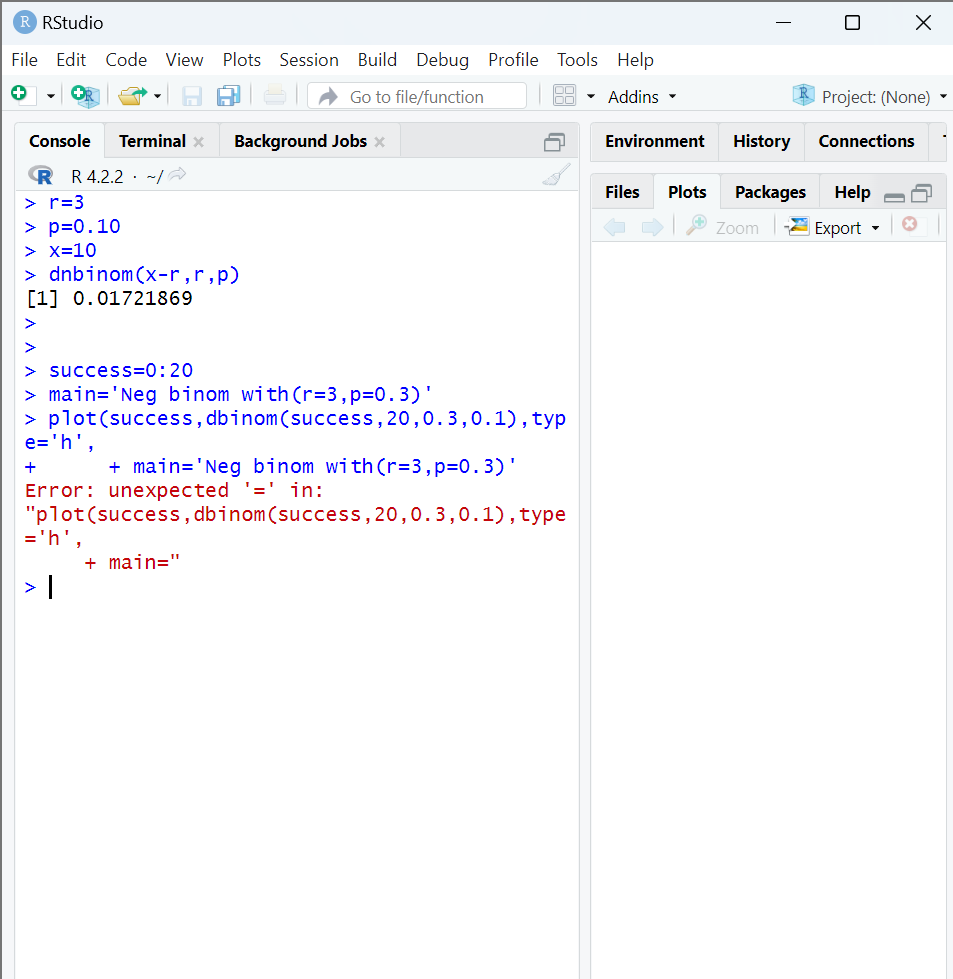Click the Save All documents icon
953x979 pixels.
228,95
